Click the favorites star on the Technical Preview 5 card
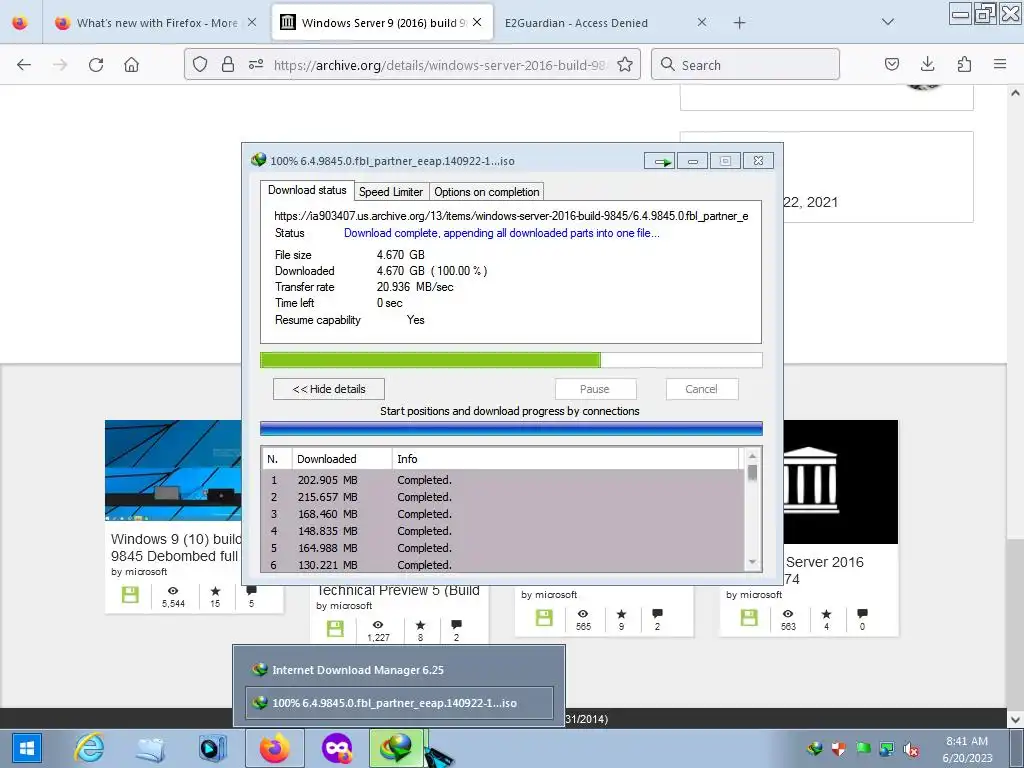This screenshot has height=768, width=1024. click(x=420, y=625)
